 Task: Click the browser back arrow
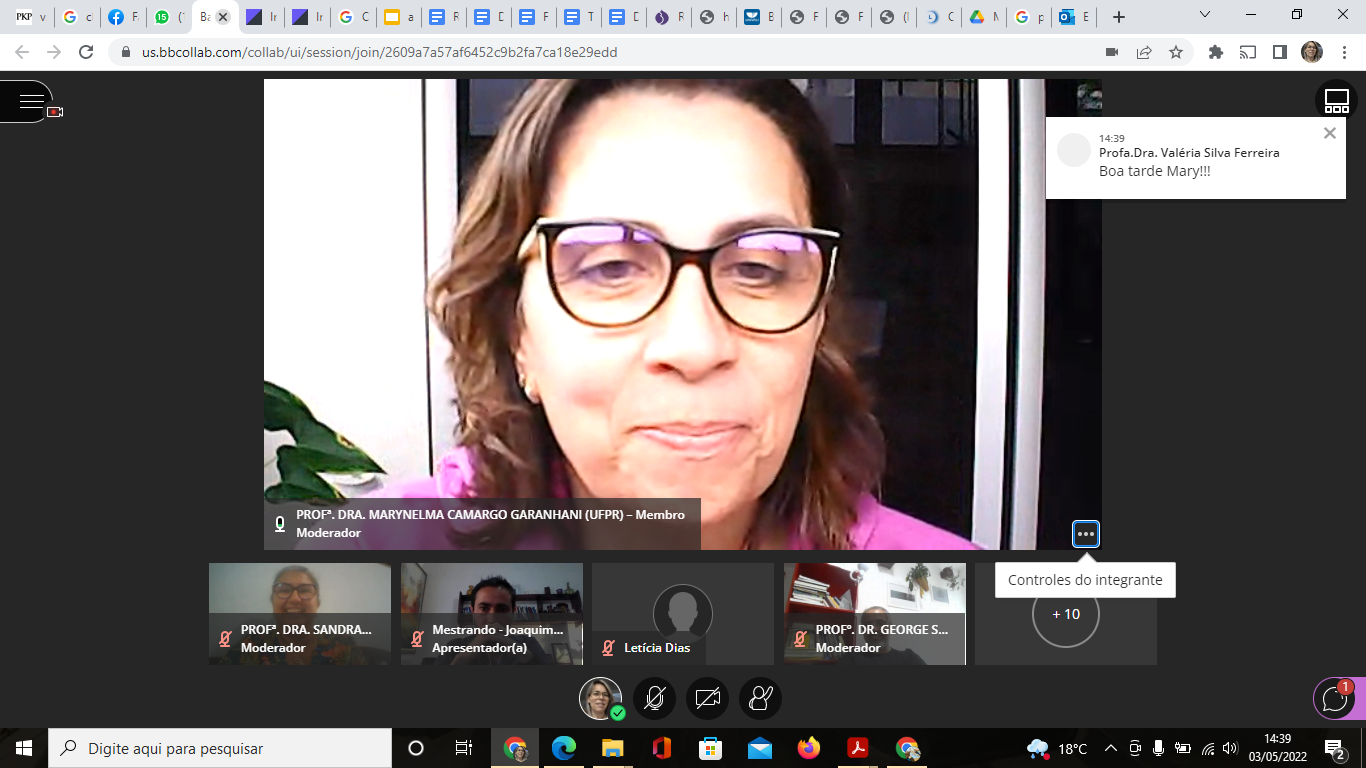22,52
